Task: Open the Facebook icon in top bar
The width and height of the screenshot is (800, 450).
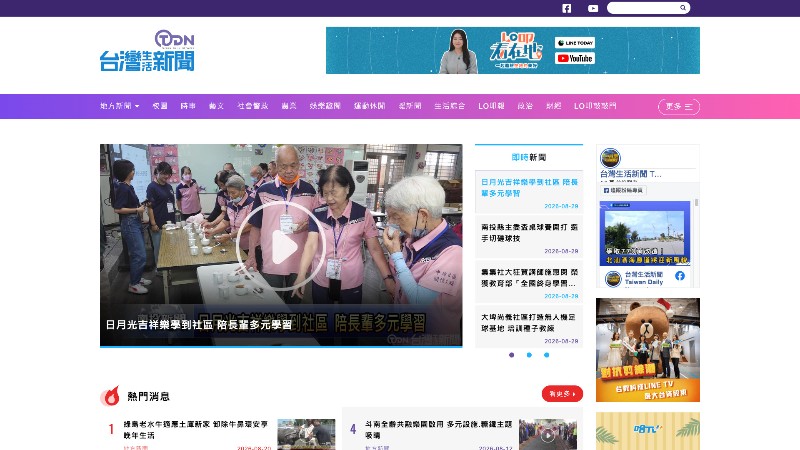Action: pyautogui.click(x=566, y=8)
